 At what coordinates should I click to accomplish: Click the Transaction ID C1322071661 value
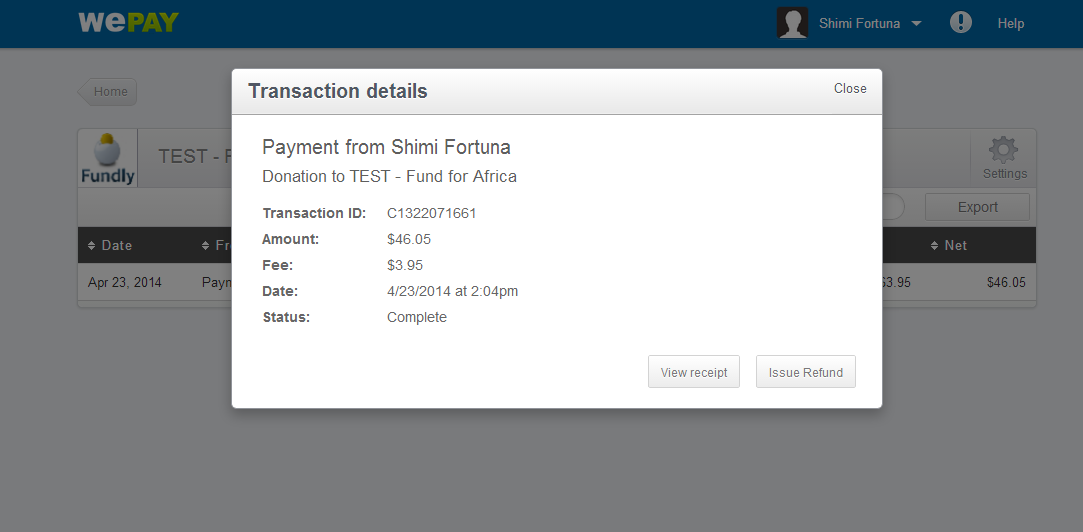pos(431,213)
